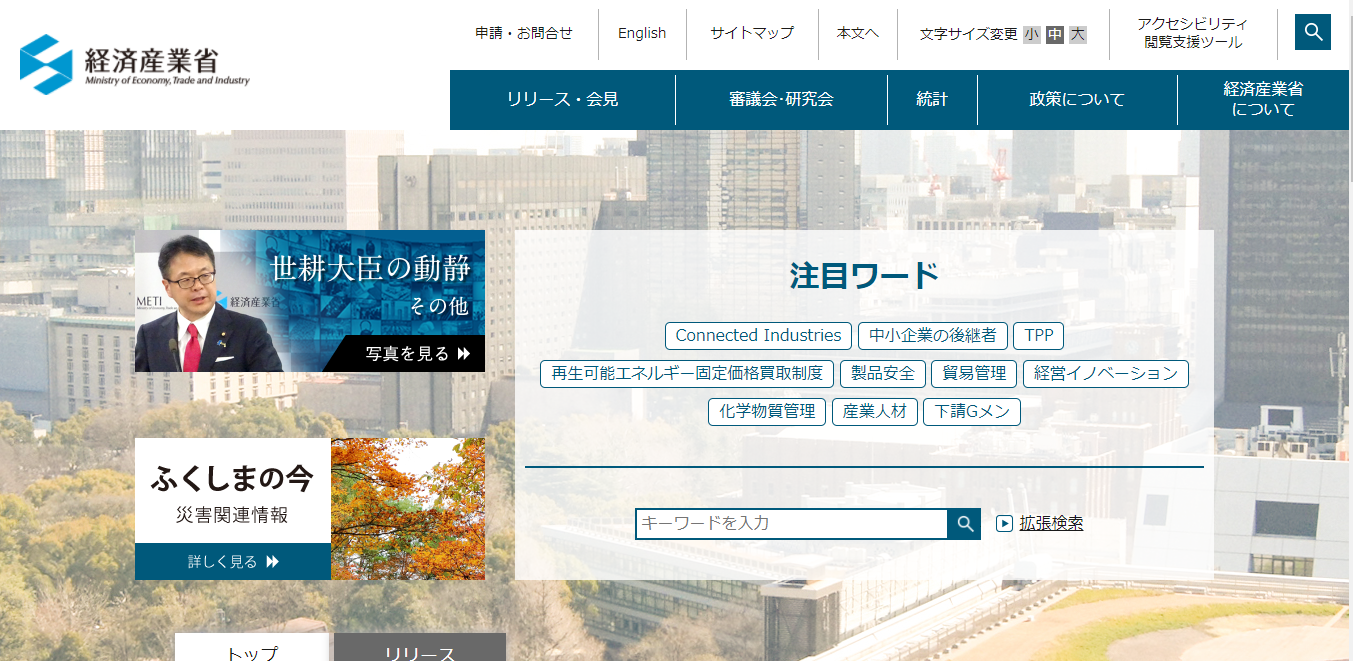Open the autumn leaves ふくしまの今 photo

[408, 509]
